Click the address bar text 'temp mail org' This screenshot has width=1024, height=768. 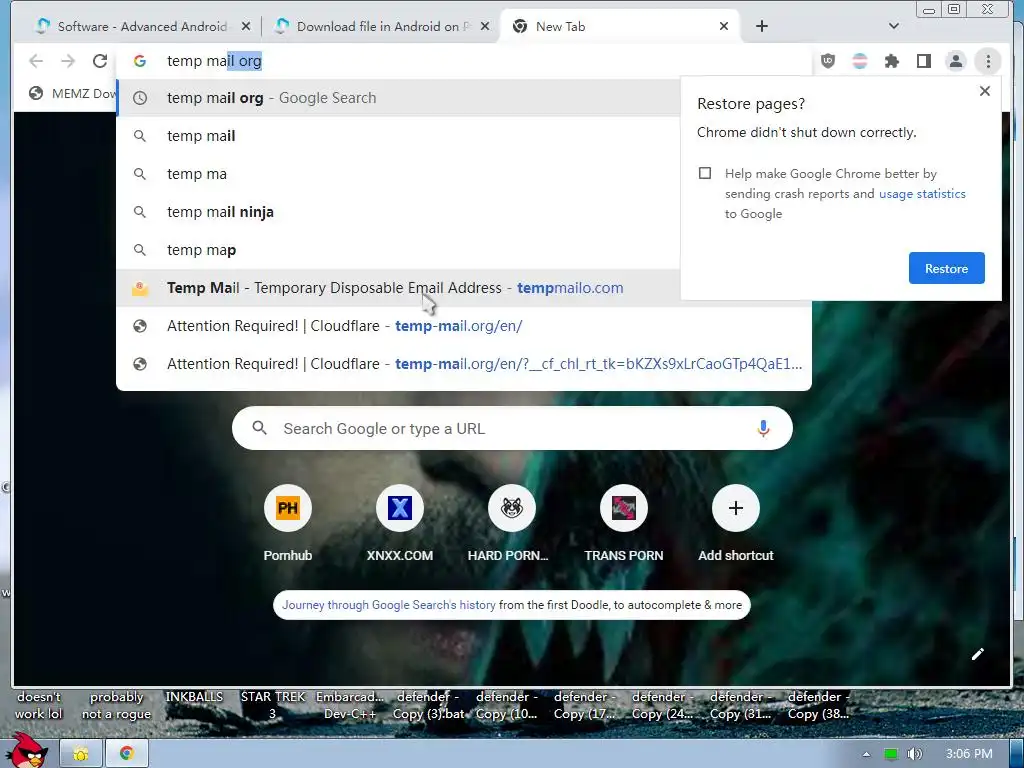(x=214, y=61)
